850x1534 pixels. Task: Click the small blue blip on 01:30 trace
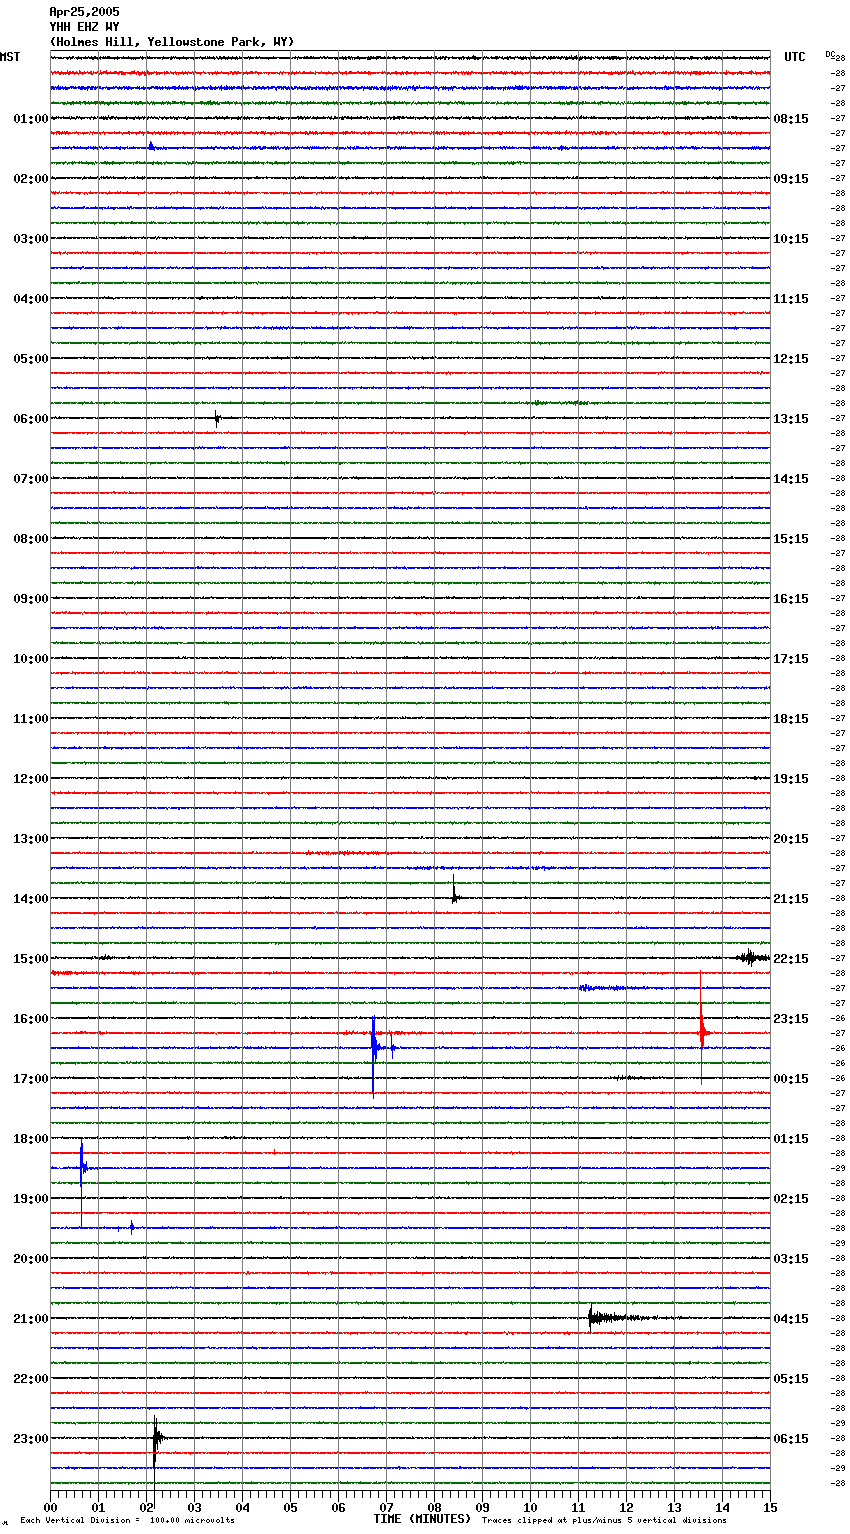point(151,146)
